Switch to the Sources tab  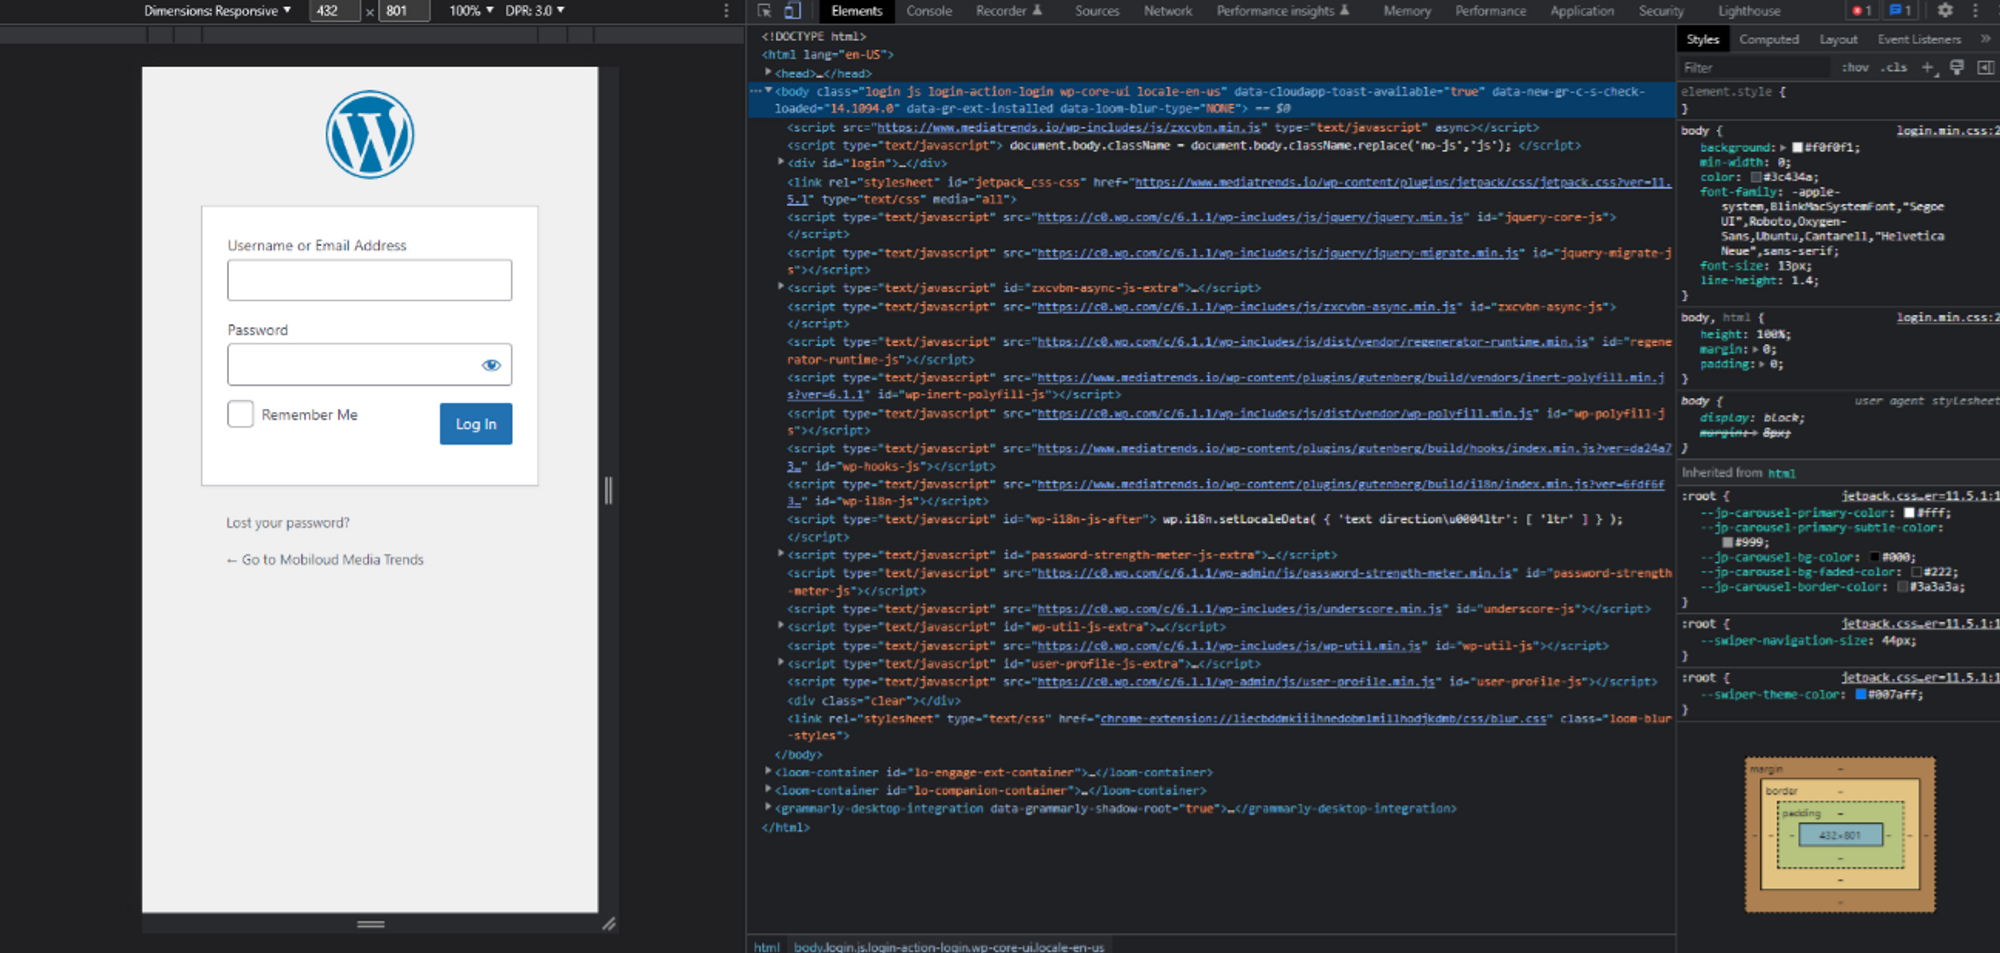1097,11
